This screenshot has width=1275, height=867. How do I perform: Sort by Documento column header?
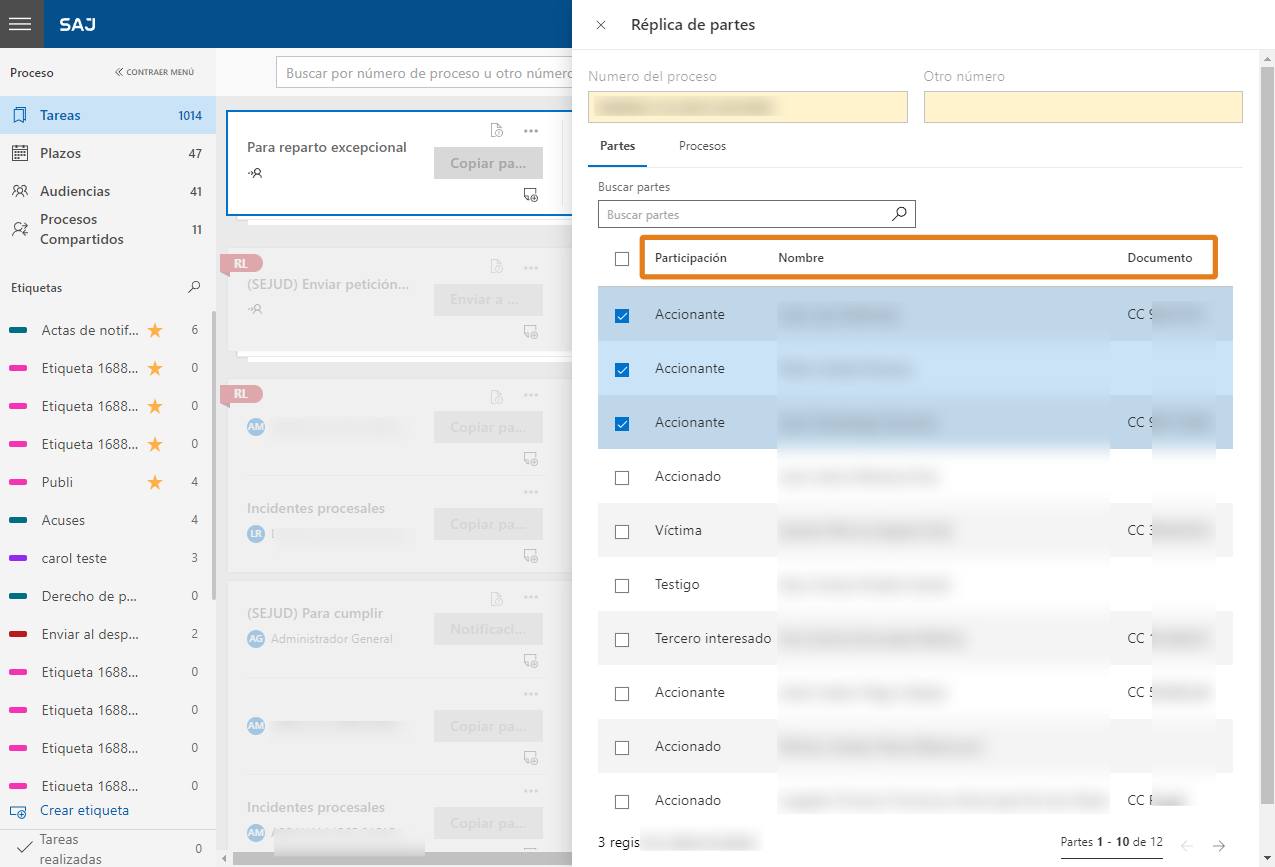click(x=1160, y=258)
